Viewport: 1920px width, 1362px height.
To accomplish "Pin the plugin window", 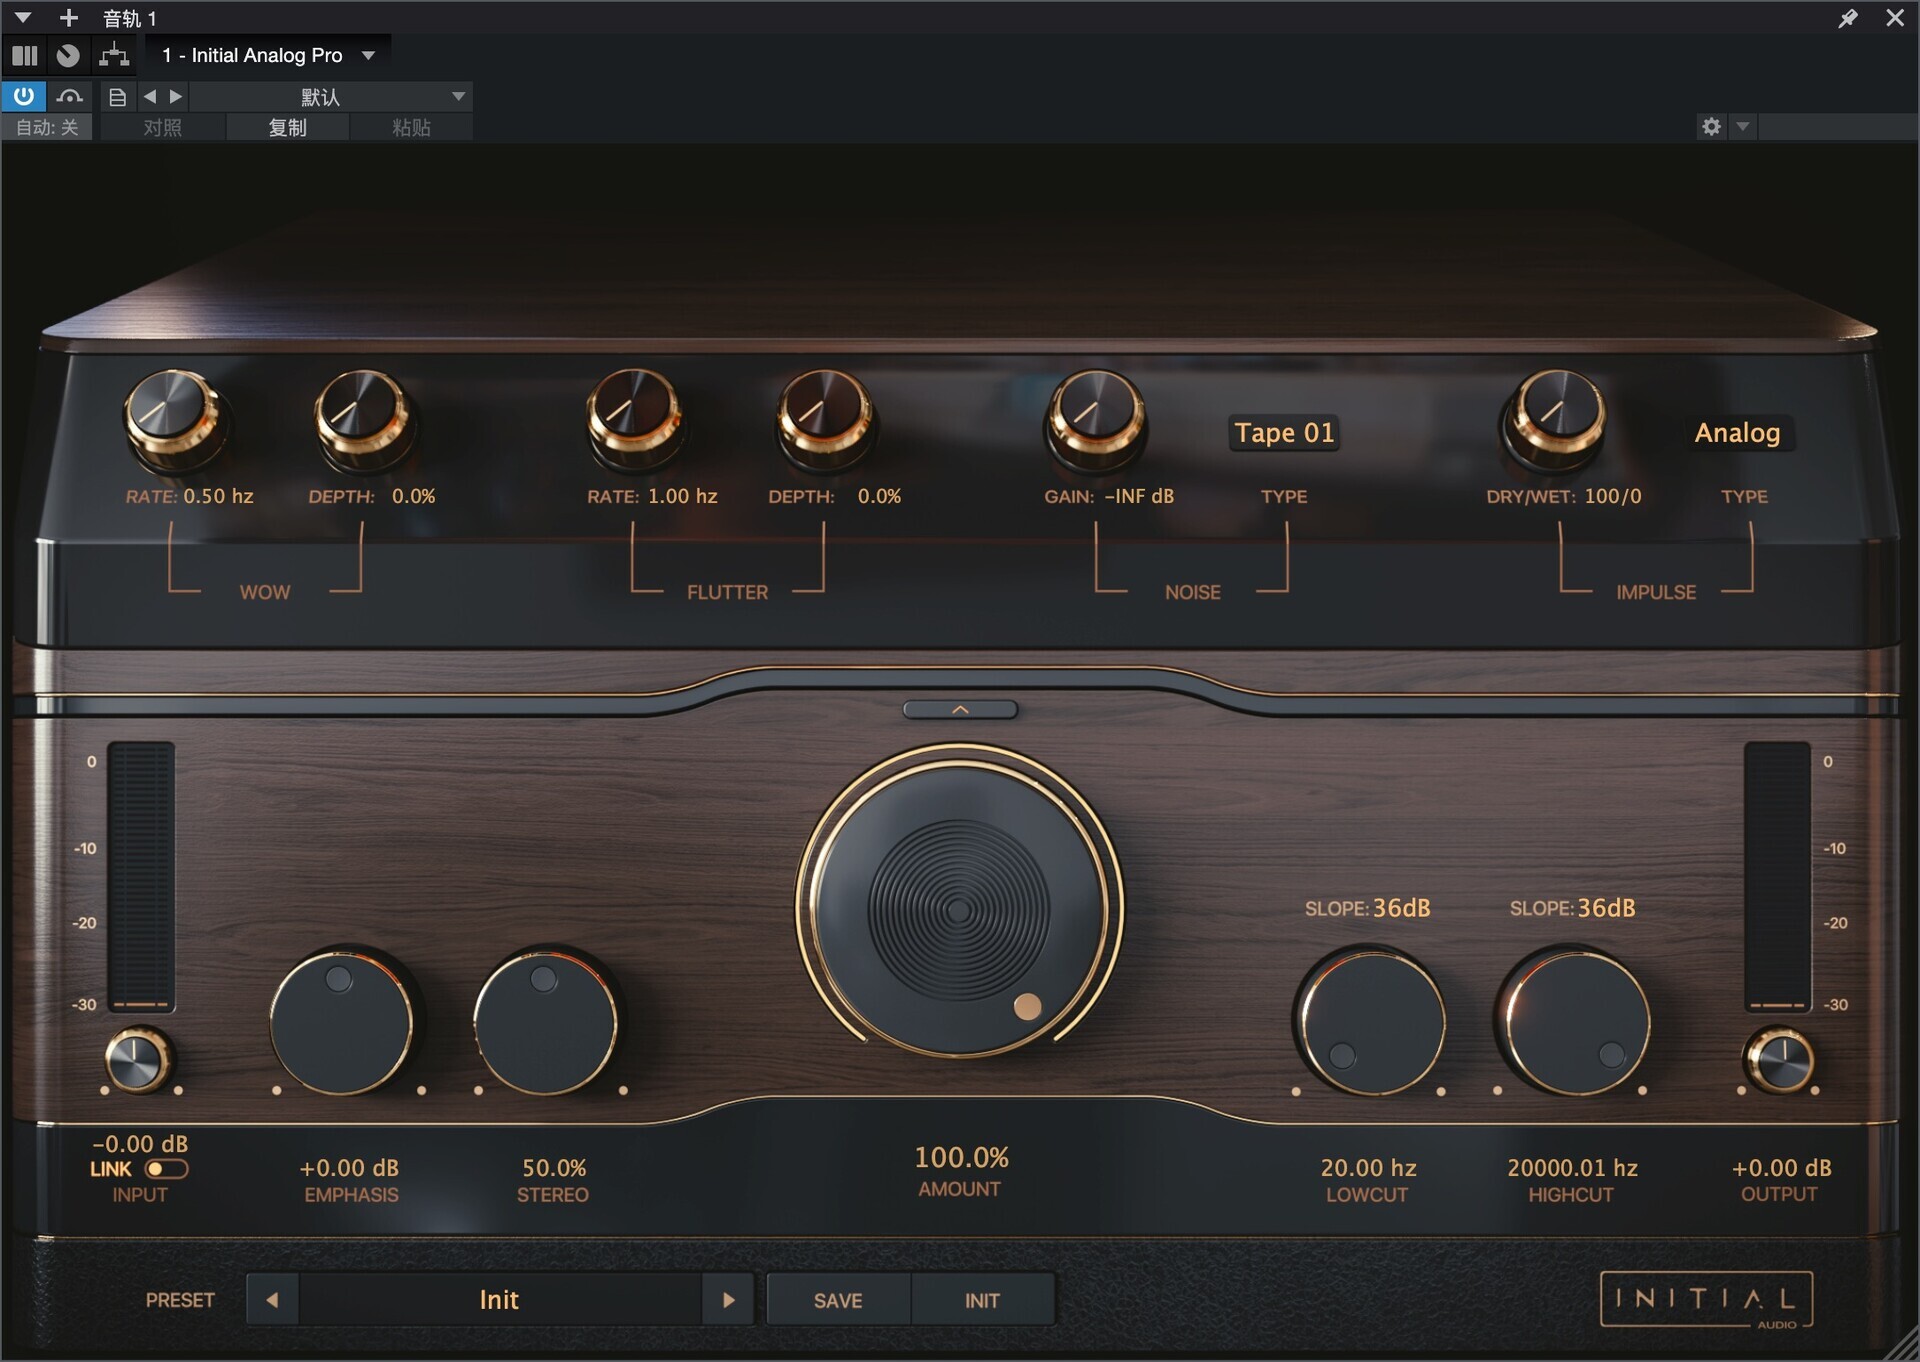I will click(x=1848, y=18).
